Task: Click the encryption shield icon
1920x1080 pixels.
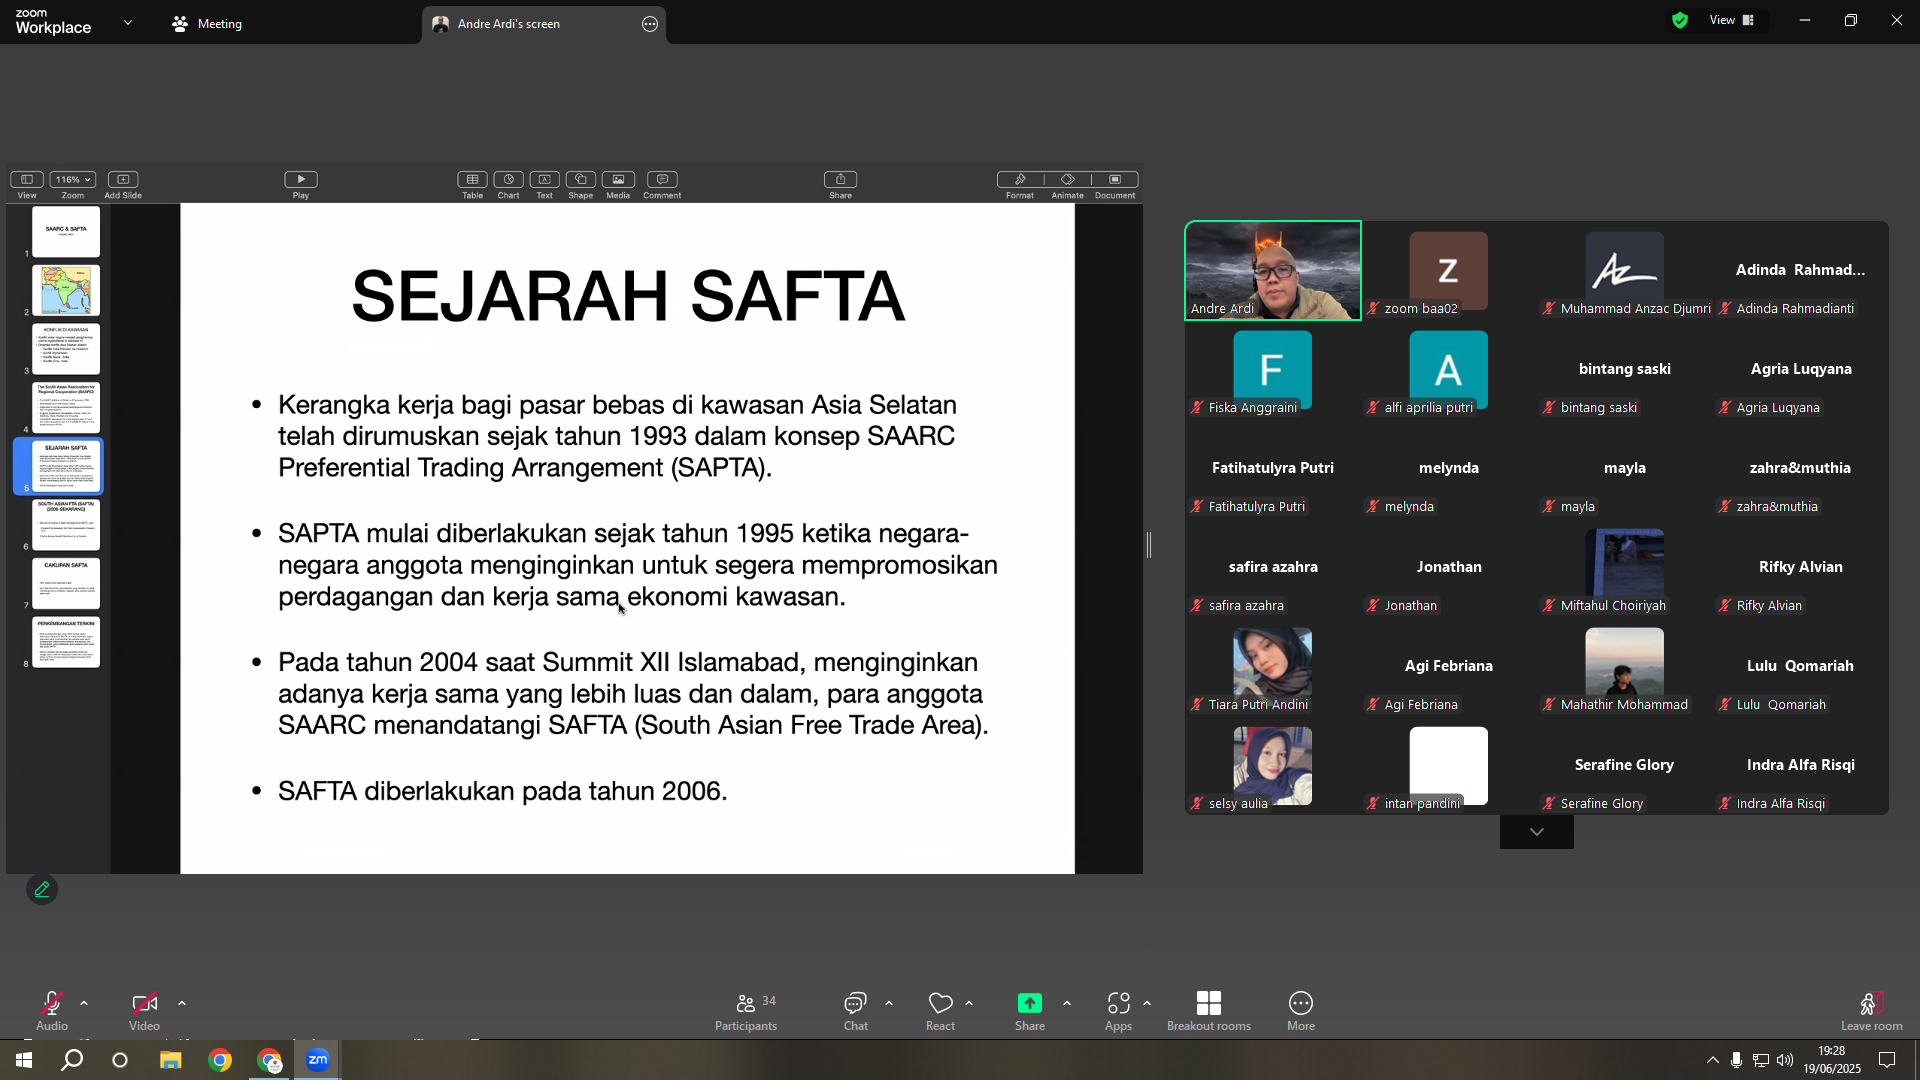Action: click(x=1680, y=20)
